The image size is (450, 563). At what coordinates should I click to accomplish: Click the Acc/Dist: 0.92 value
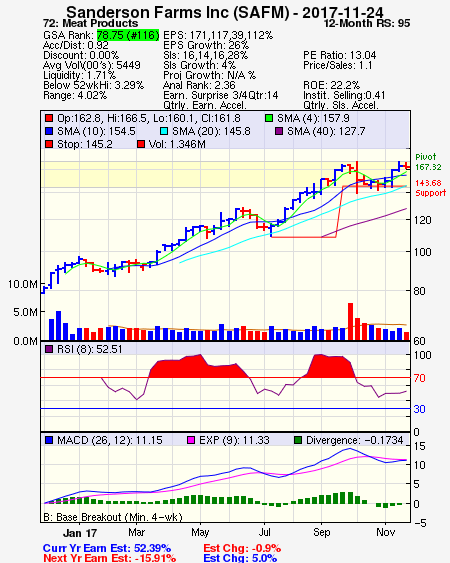point(76,45)
